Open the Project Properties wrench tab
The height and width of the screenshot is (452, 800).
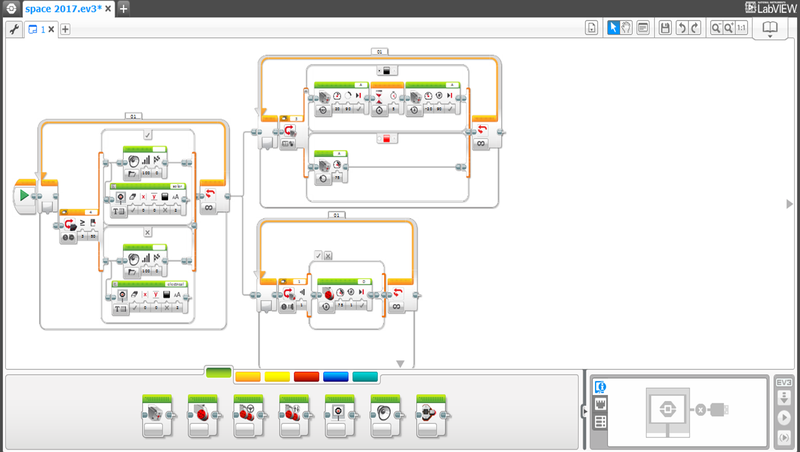(14, 30)
